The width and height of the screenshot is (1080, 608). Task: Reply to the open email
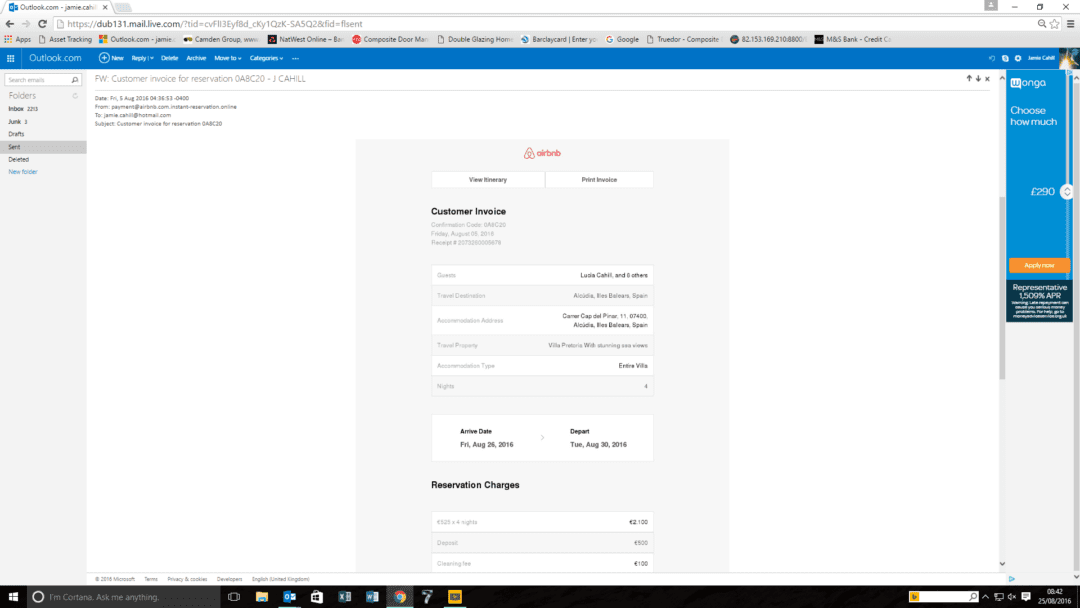click(138, 59)
